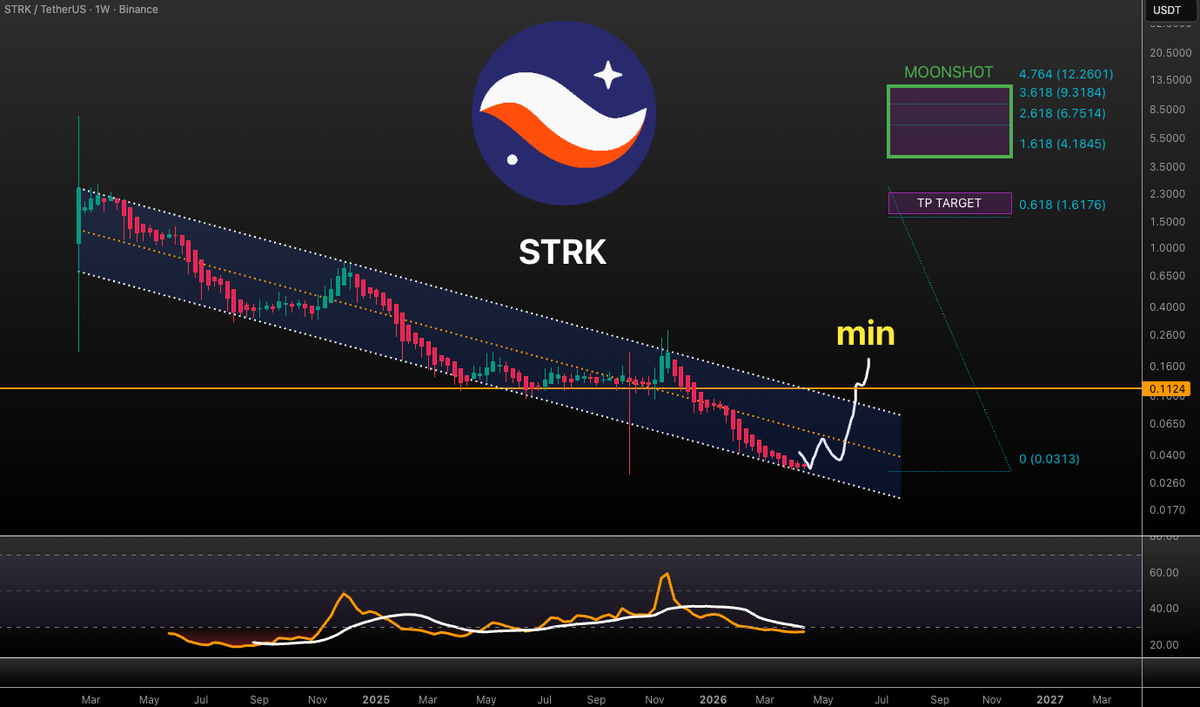Click the orange 0.1124 price label
Viewport: 1200px width, 707px height.
click(x=1167, y=388)
